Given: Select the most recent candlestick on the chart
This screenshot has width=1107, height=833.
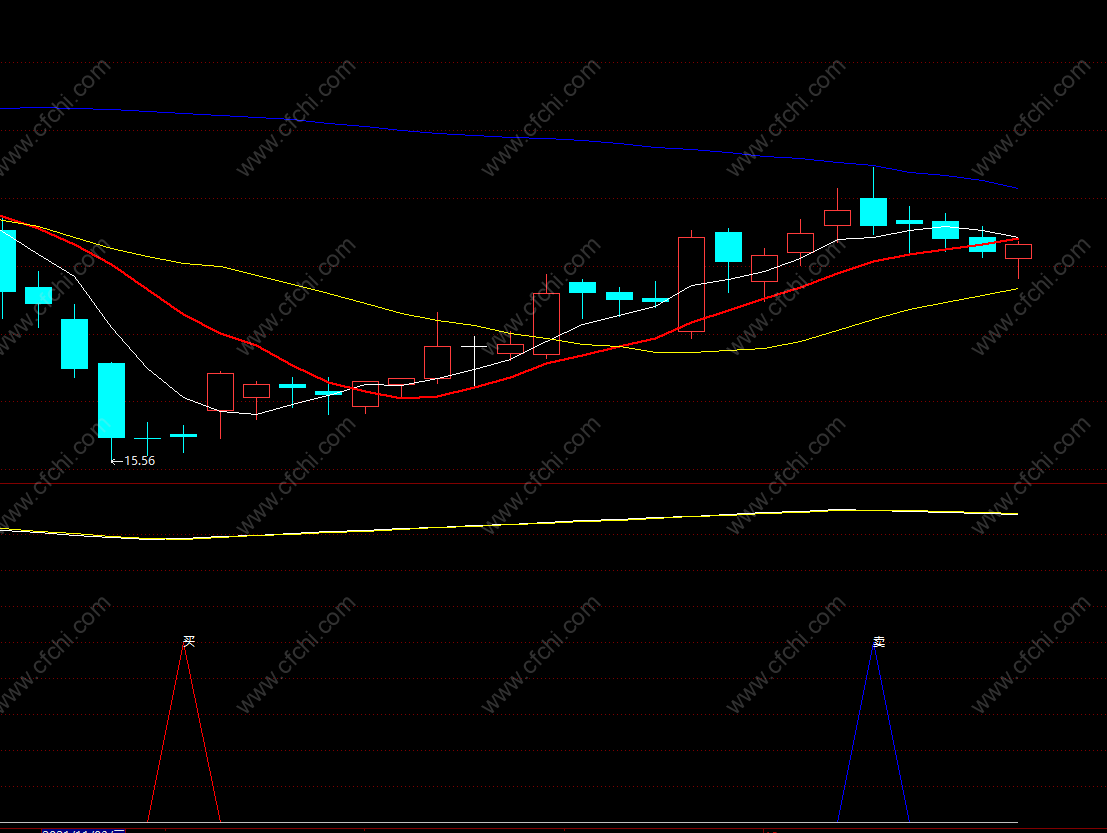Looking at the screenshot, I should [1018, 258].
